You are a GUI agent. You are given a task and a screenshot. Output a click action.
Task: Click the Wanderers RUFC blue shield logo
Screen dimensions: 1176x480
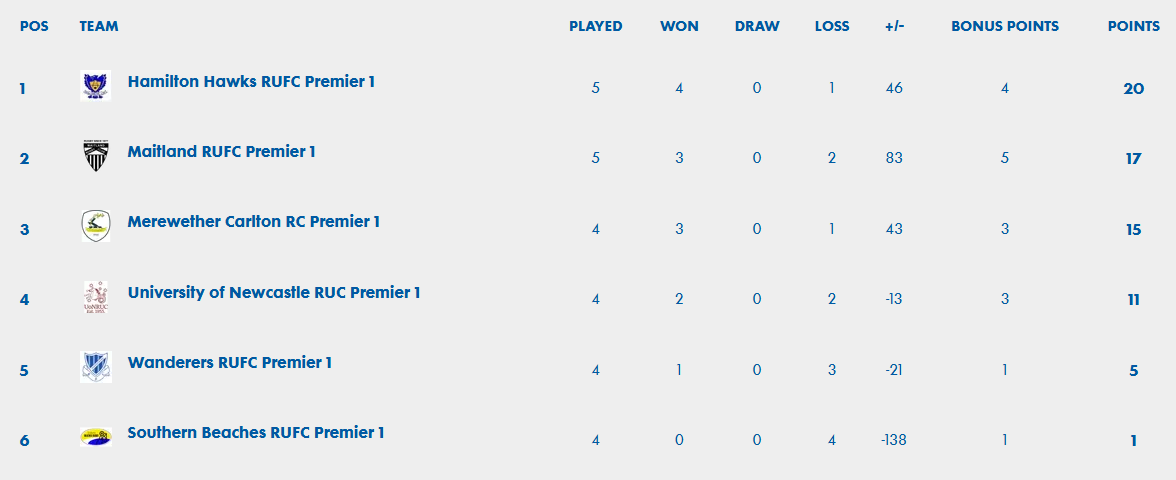96,367
